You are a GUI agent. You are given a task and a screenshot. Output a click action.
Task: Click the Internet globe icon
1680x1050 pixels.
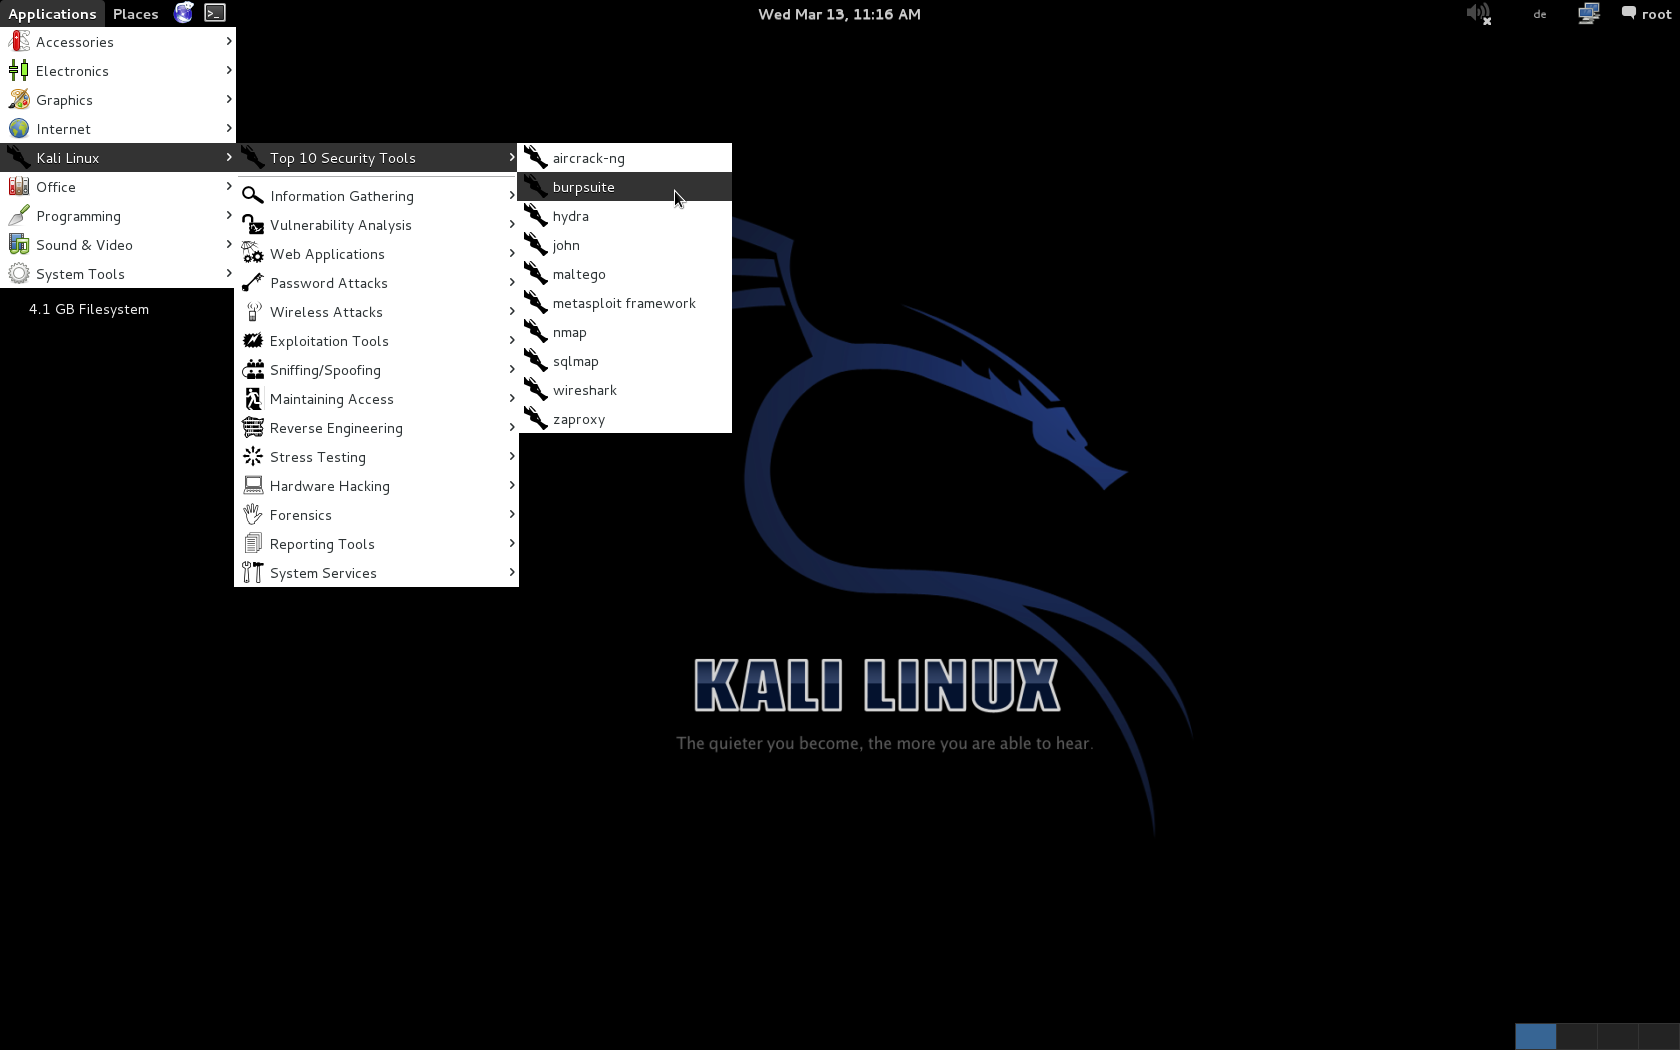tap(19, 129)
